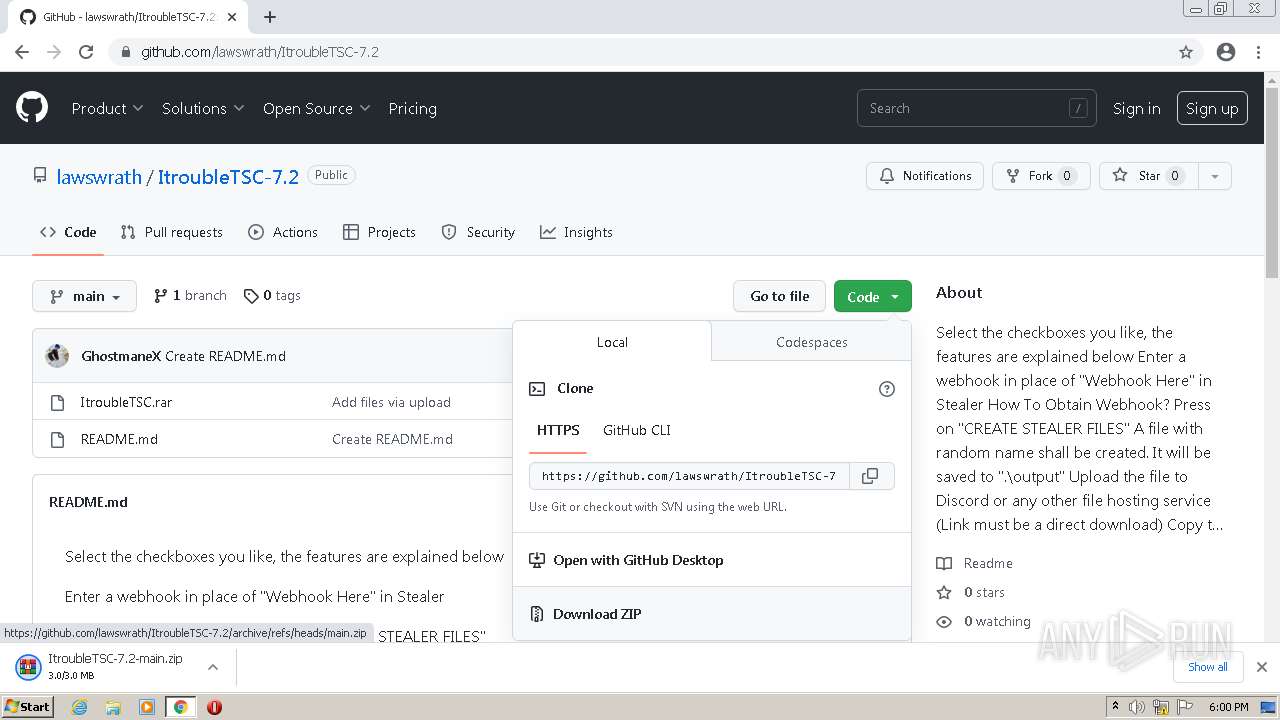Toggle the green Code dropdown
The image size is (1280, 720).
pos(873,296)
